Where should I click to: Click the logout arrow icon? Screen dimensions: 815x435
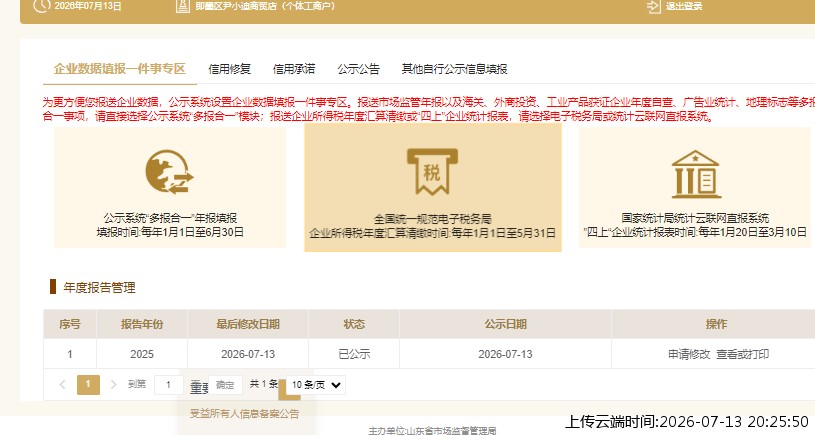click(x=653, y=6)
